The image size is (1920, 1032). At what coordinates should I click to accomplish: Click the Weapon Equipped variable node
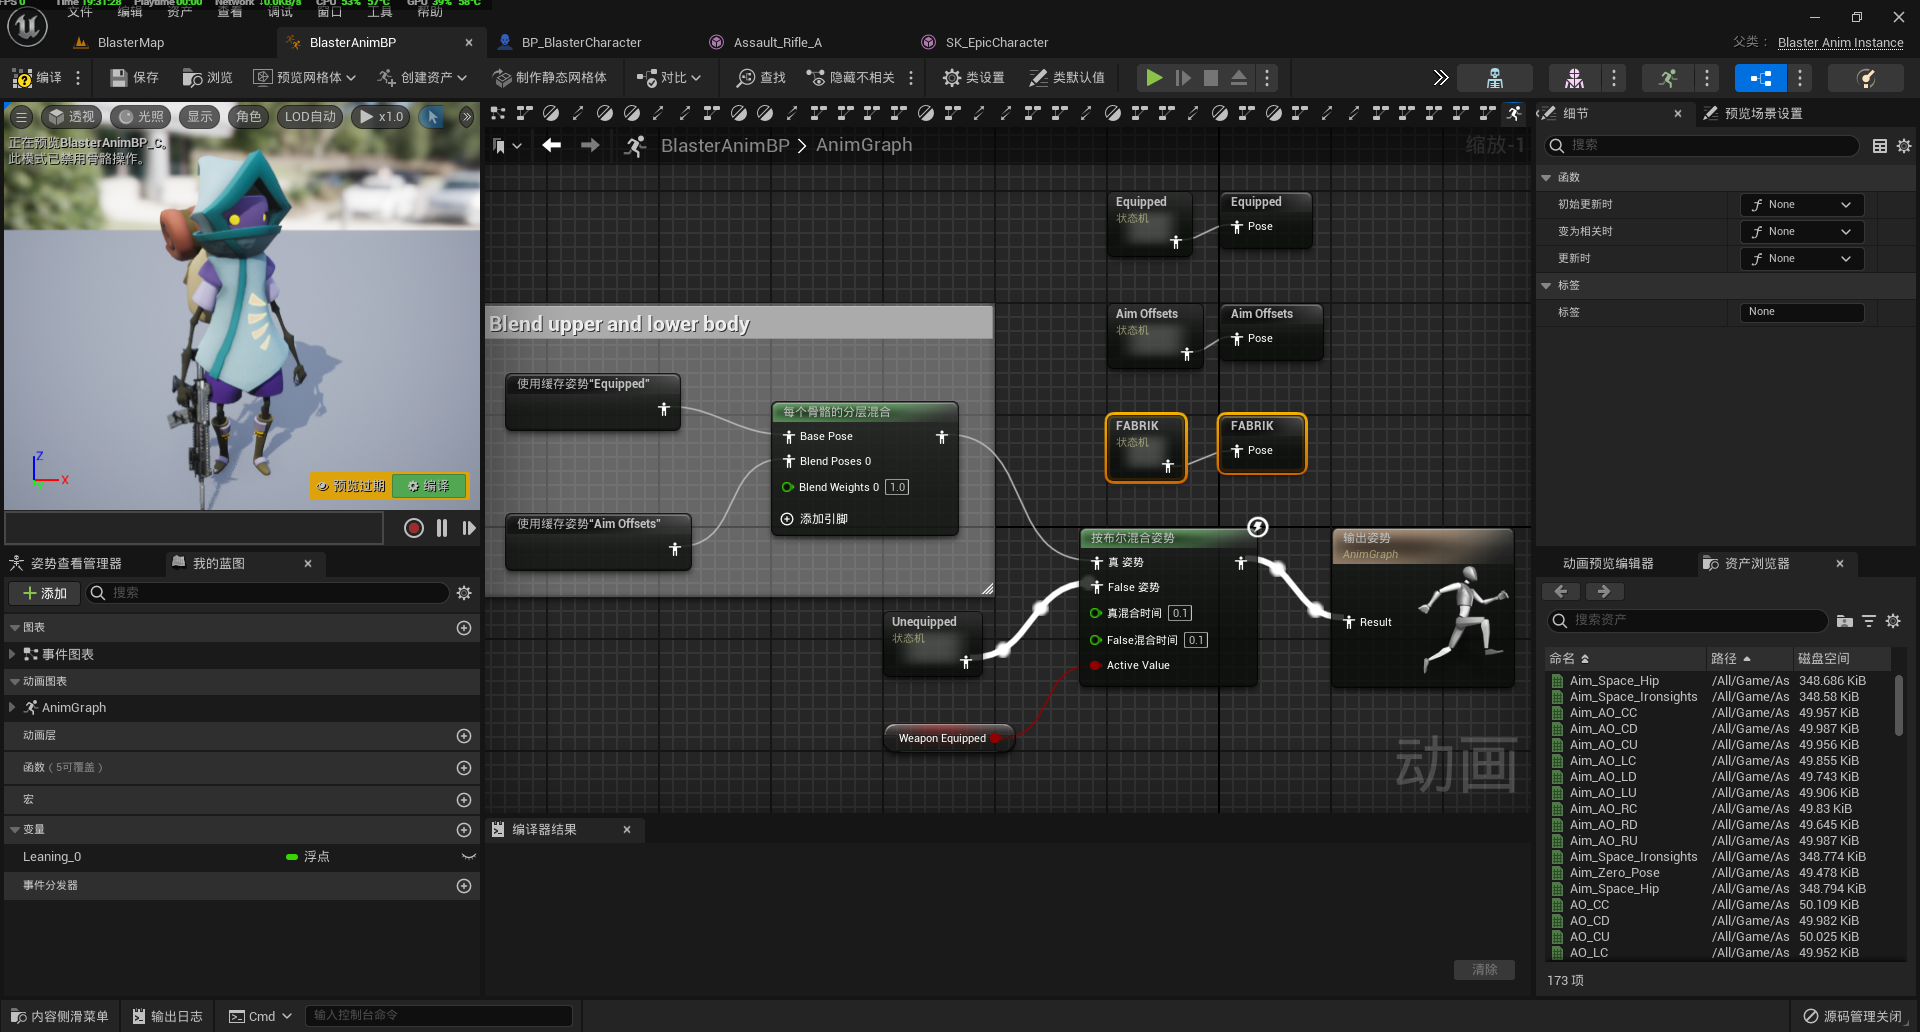[949, 738]
